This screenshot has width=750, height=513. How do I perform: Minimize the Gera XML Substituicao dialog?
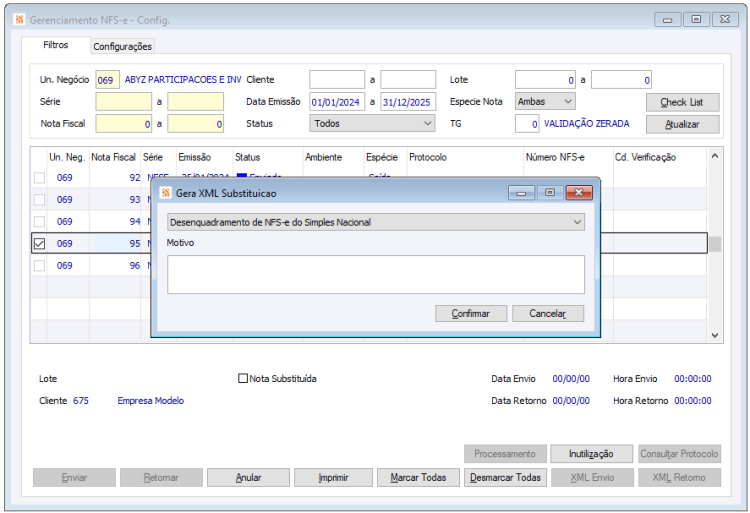coord(521,193)
